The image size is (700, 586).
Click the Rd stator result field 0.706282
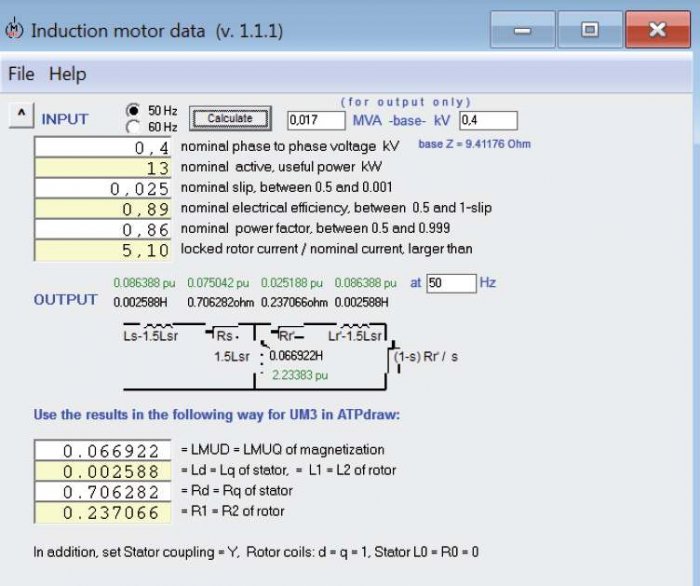(103, 491)
